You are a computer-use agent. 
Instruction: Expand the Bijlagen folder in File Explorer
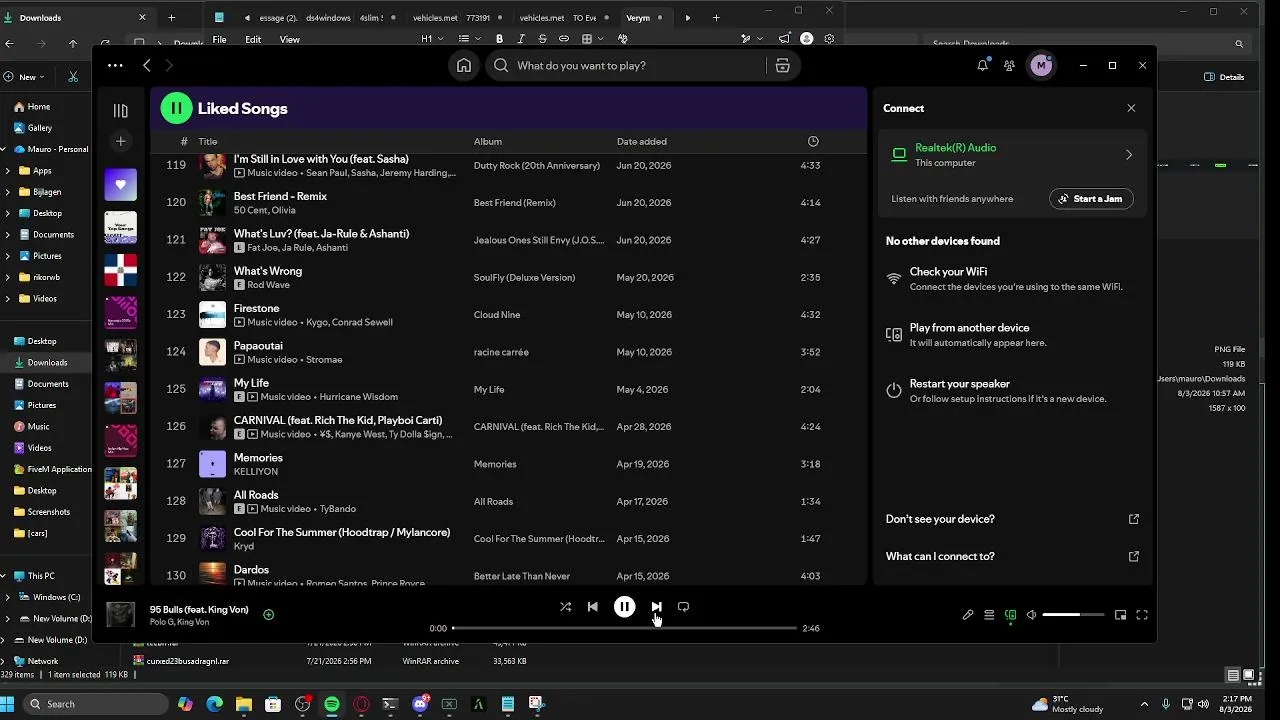(x=8, y=192)
